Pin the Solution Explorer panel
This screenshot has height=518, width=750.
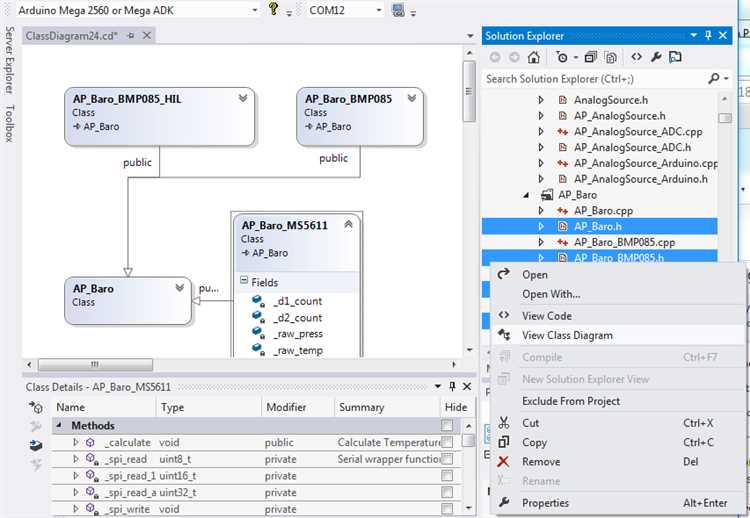[708, 35]
